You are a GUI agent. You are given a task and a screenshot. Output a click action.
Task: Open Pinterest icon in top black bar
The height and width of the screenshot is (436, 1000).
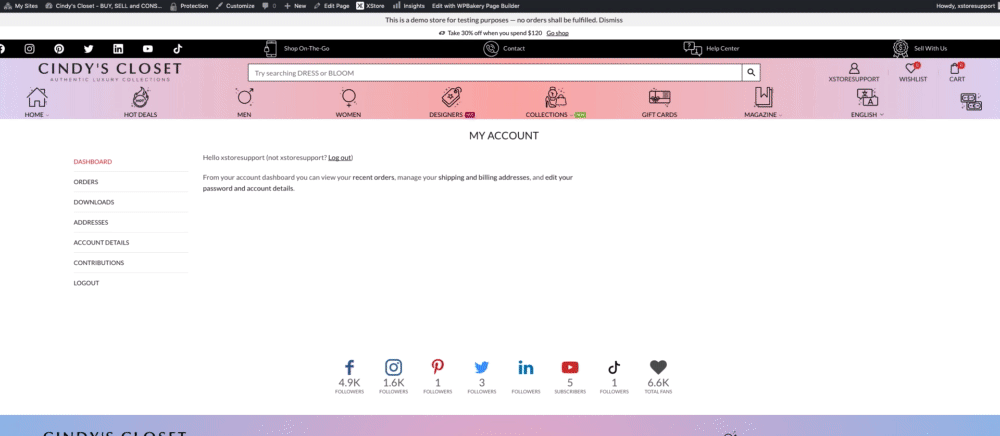59,48
